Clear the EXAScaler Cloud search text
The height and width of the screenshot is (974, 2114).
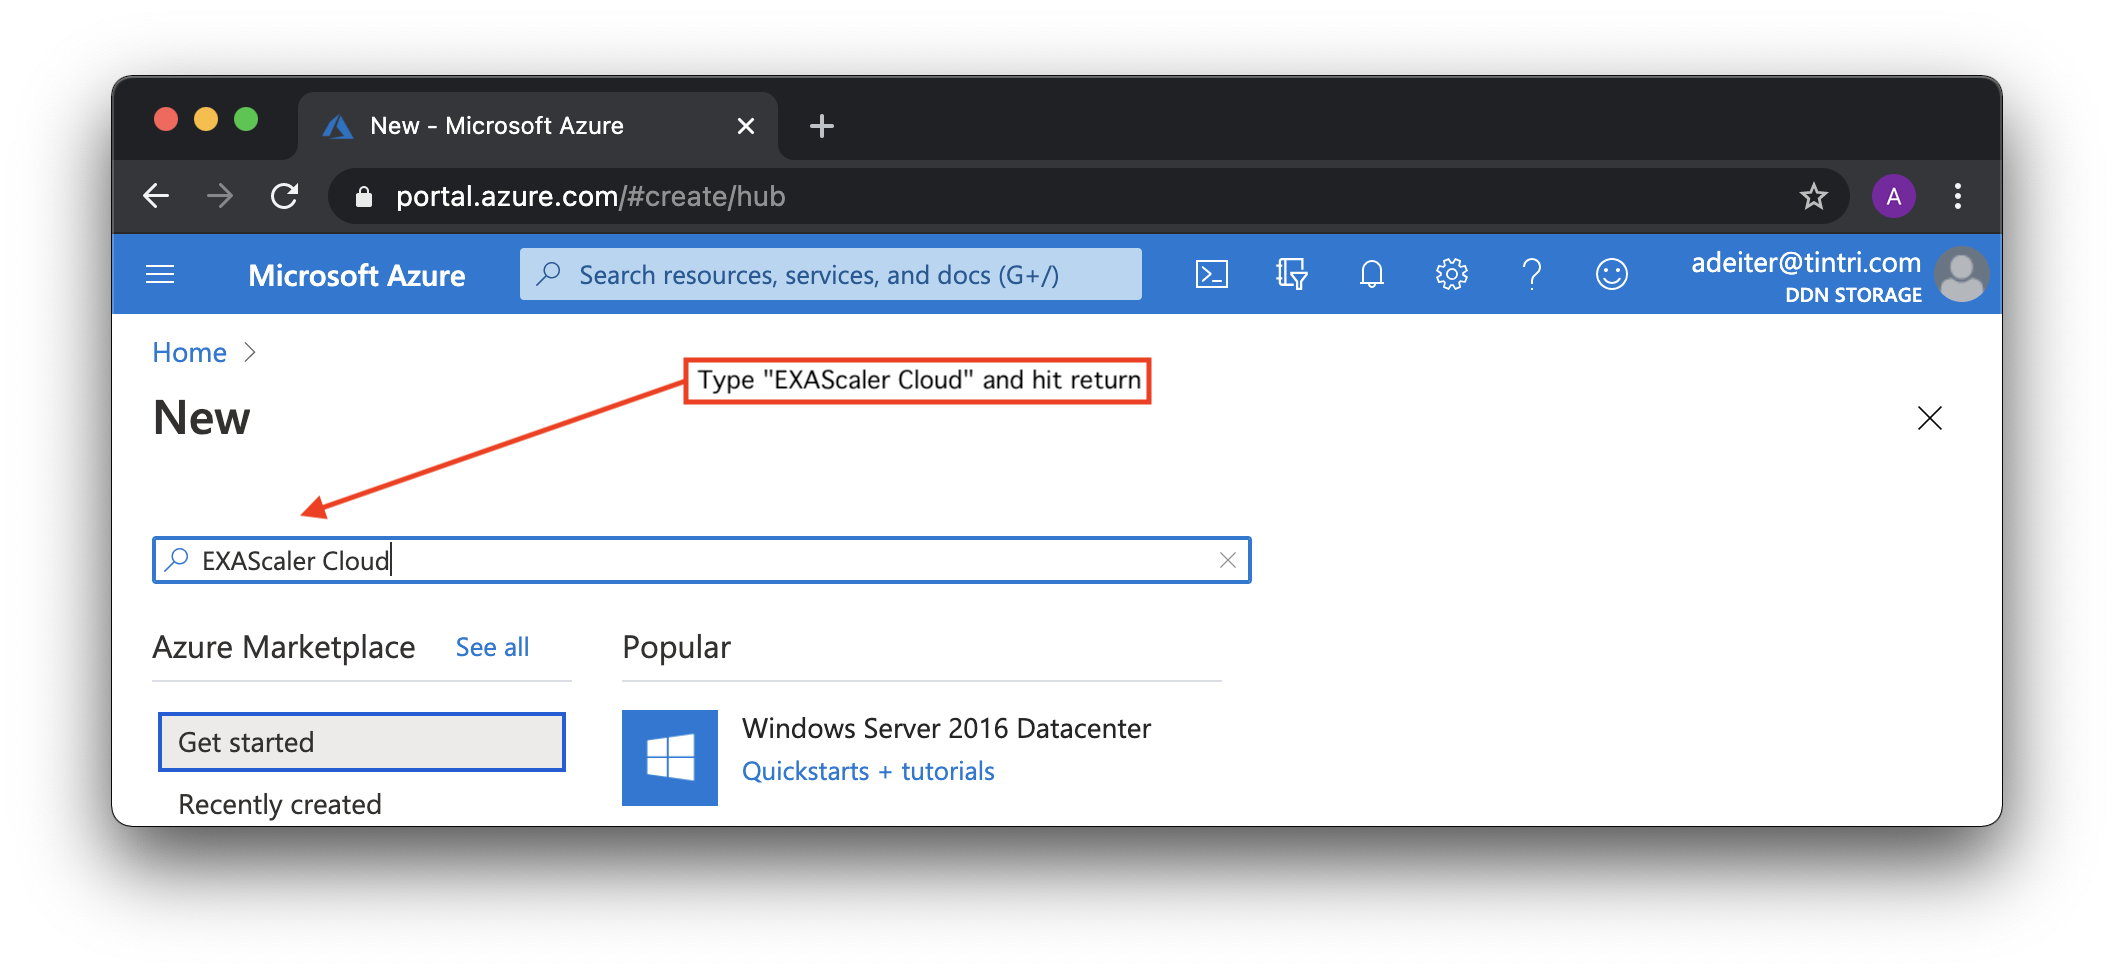point(1227,560)
